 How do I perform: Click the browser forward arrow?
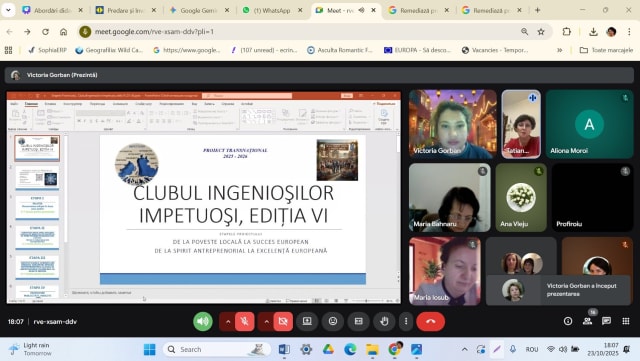(x=27, y=31)
